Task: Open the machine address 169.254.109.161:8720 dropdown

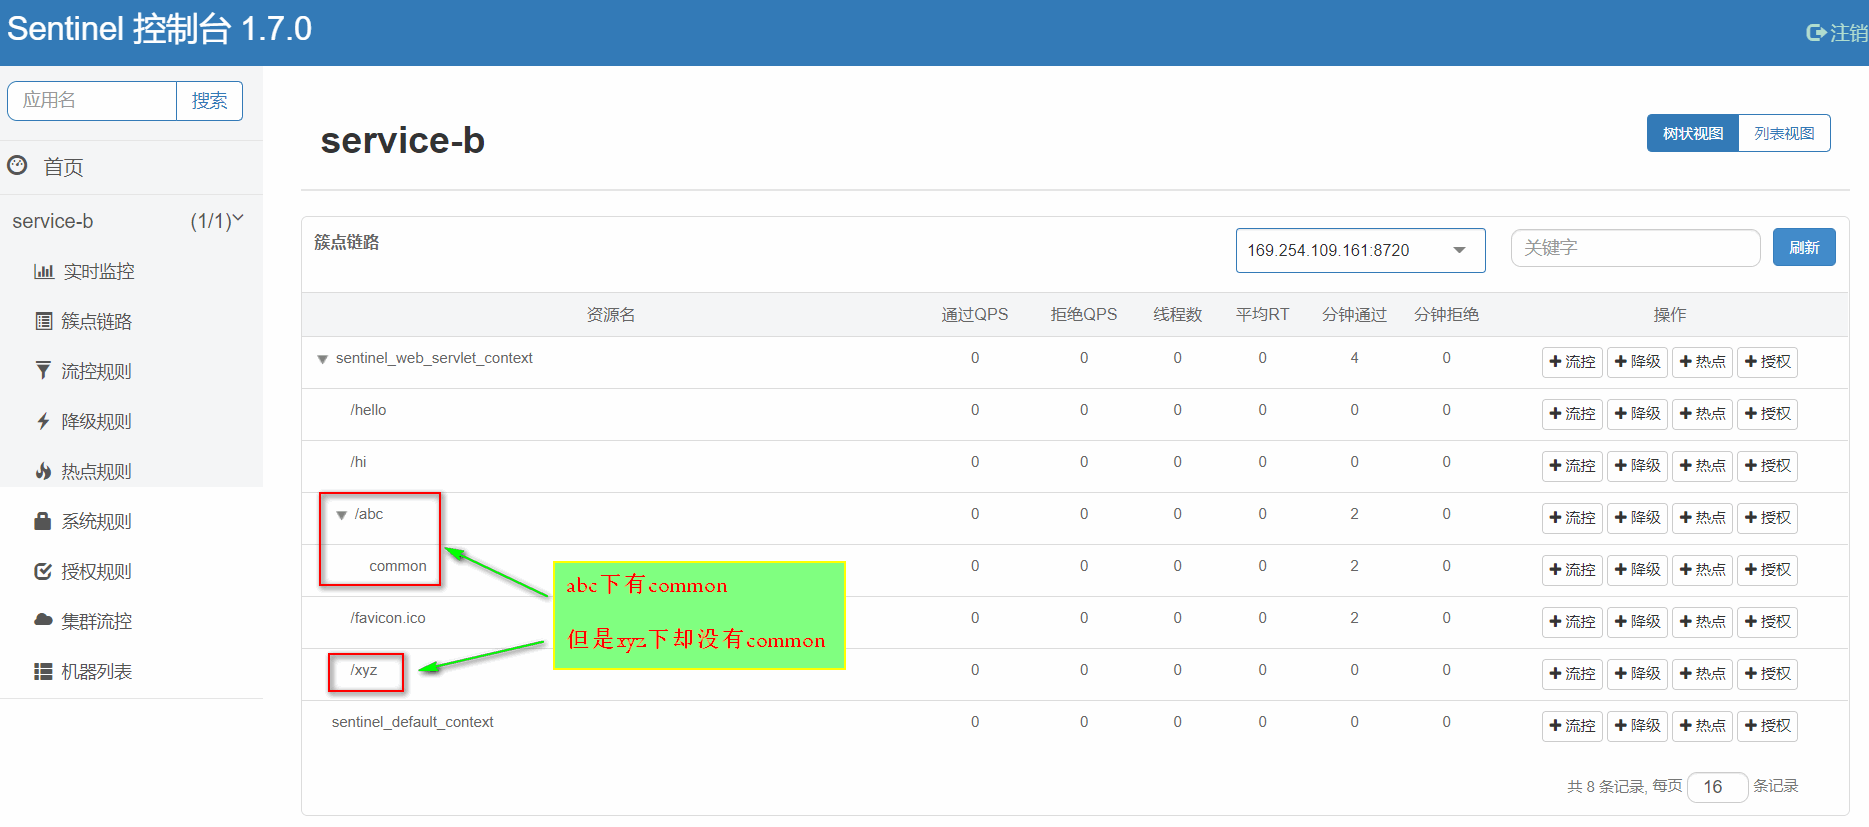Action: click(1360, 250)
